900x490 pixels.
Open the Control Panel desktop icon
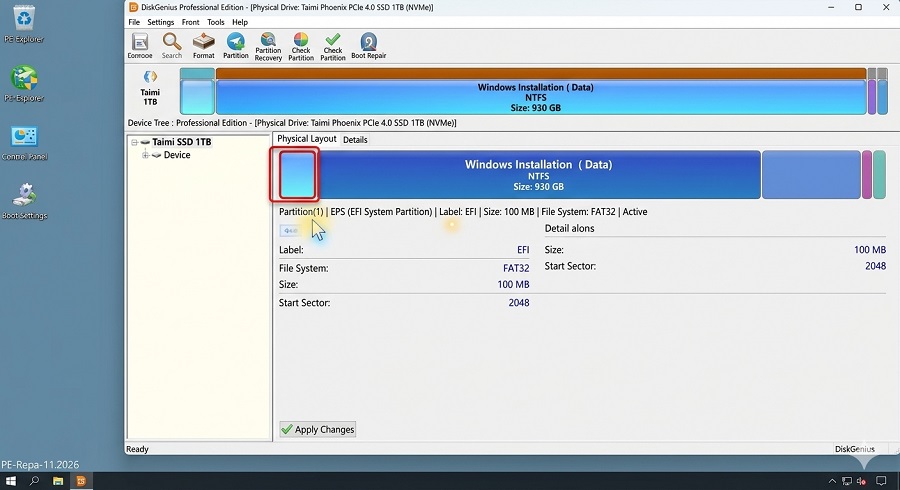click(24, 143)
